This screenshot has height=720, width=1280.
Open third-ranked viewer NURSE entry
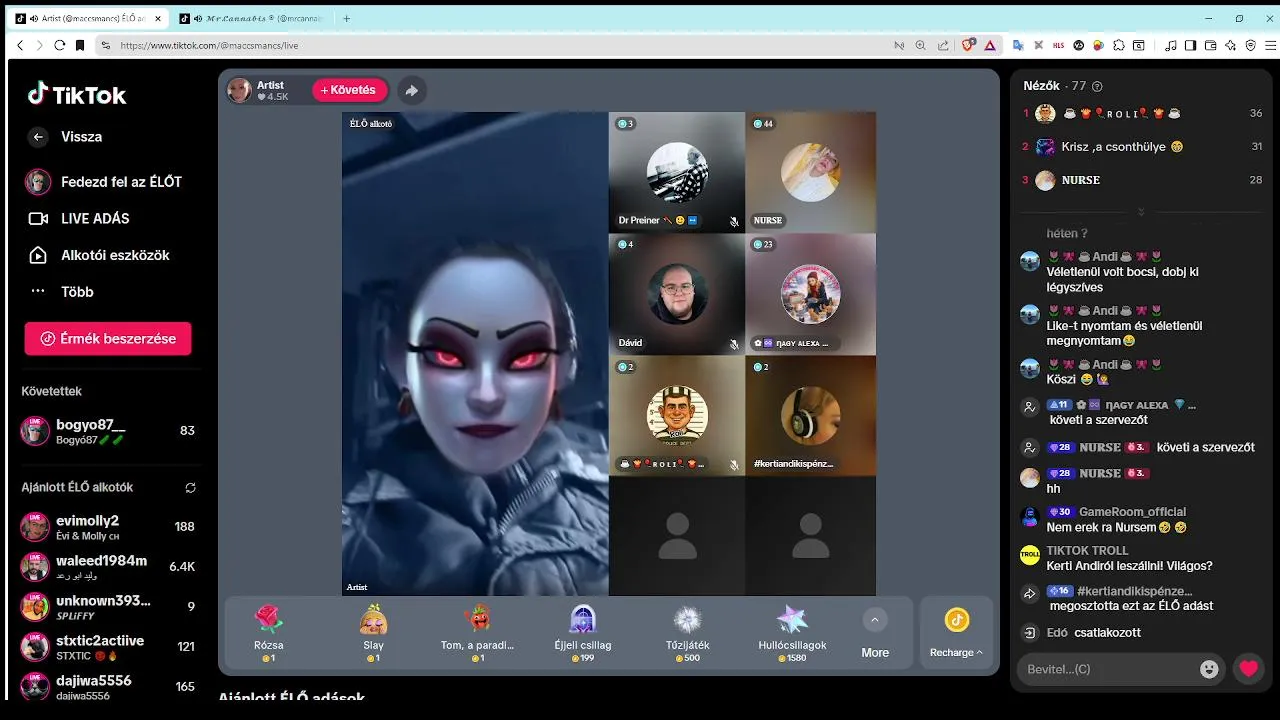[1142, 180]
